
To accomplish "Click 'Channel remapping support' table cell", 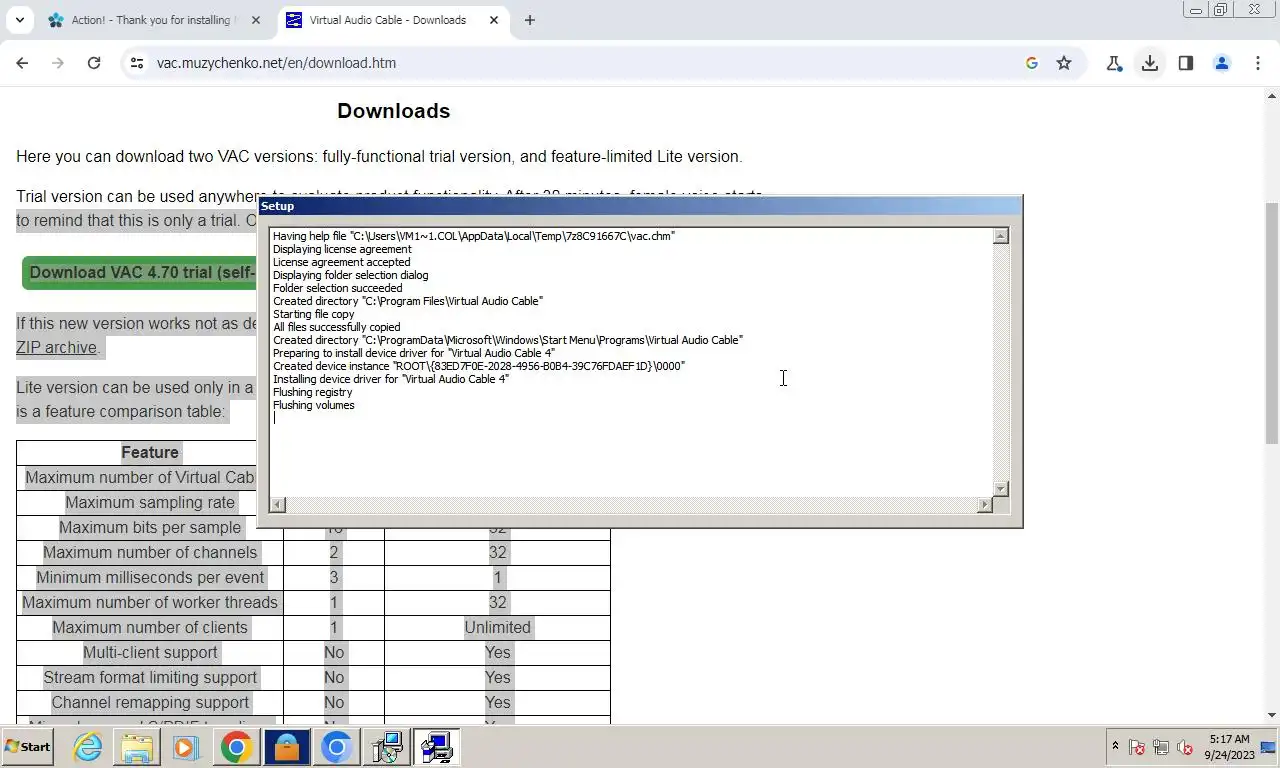I will point(150,702).
